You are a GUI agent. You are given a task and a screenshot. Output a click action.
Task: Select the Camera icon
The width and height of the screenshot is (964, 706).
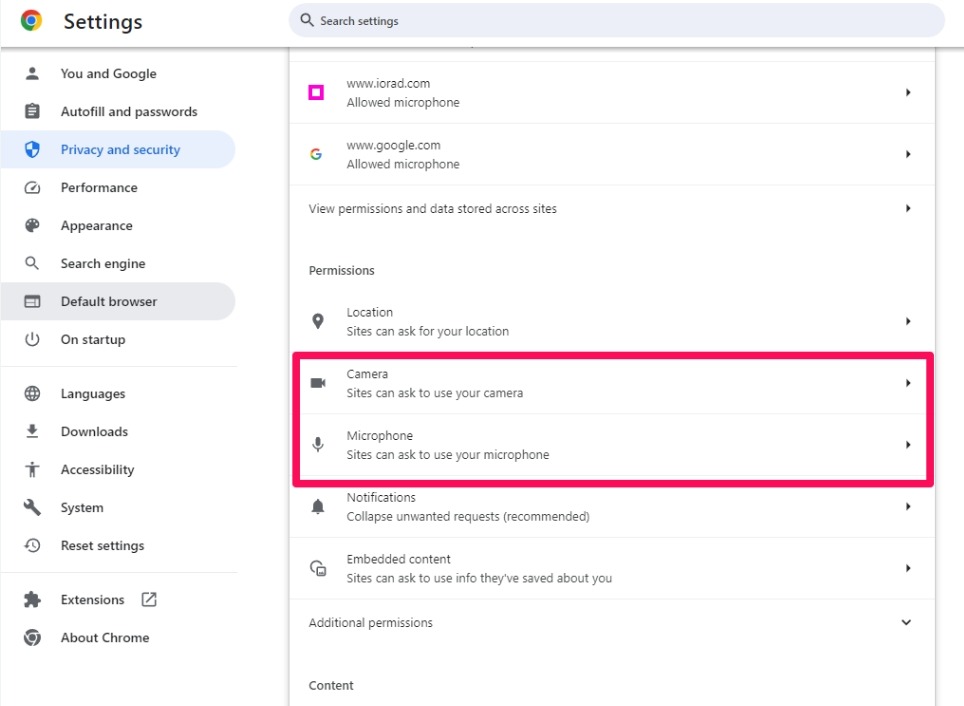click(x=318, y=382)
